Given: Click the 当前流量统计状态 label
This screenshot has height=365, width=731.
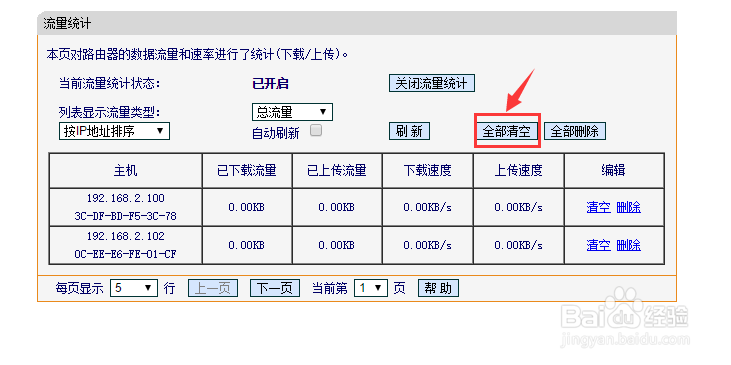Looking at the screenshot, I should point(110,84).
